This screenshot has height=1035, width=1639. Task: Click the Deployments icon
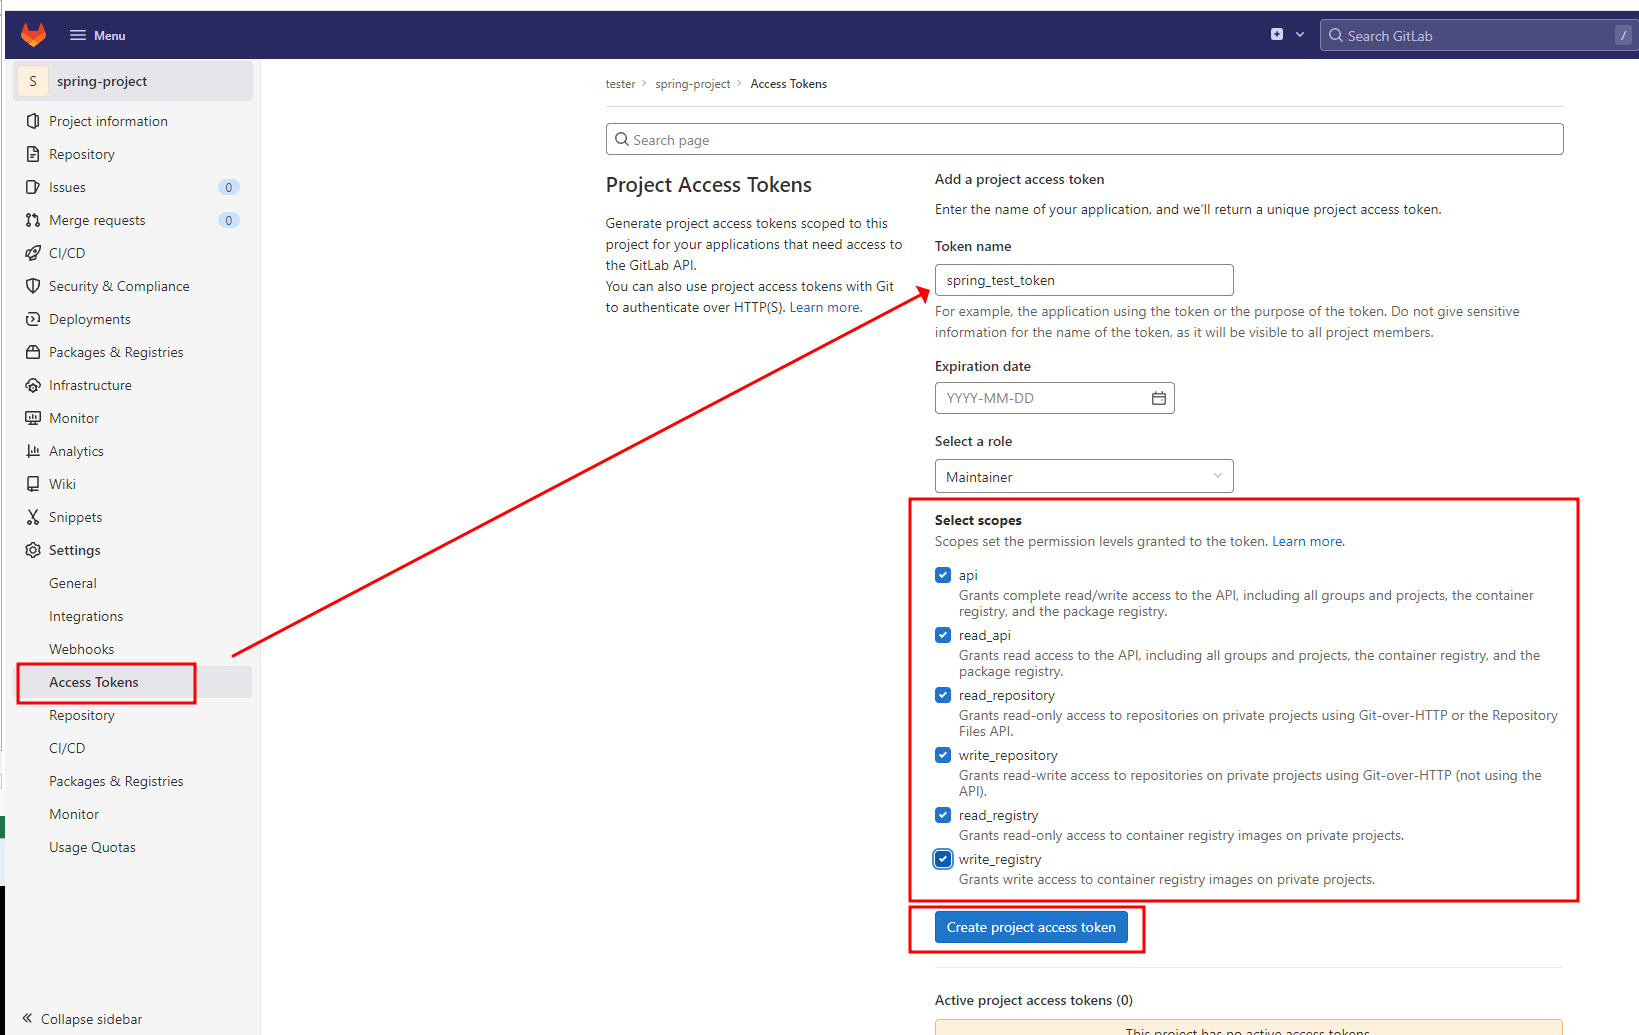click(33, 319)
